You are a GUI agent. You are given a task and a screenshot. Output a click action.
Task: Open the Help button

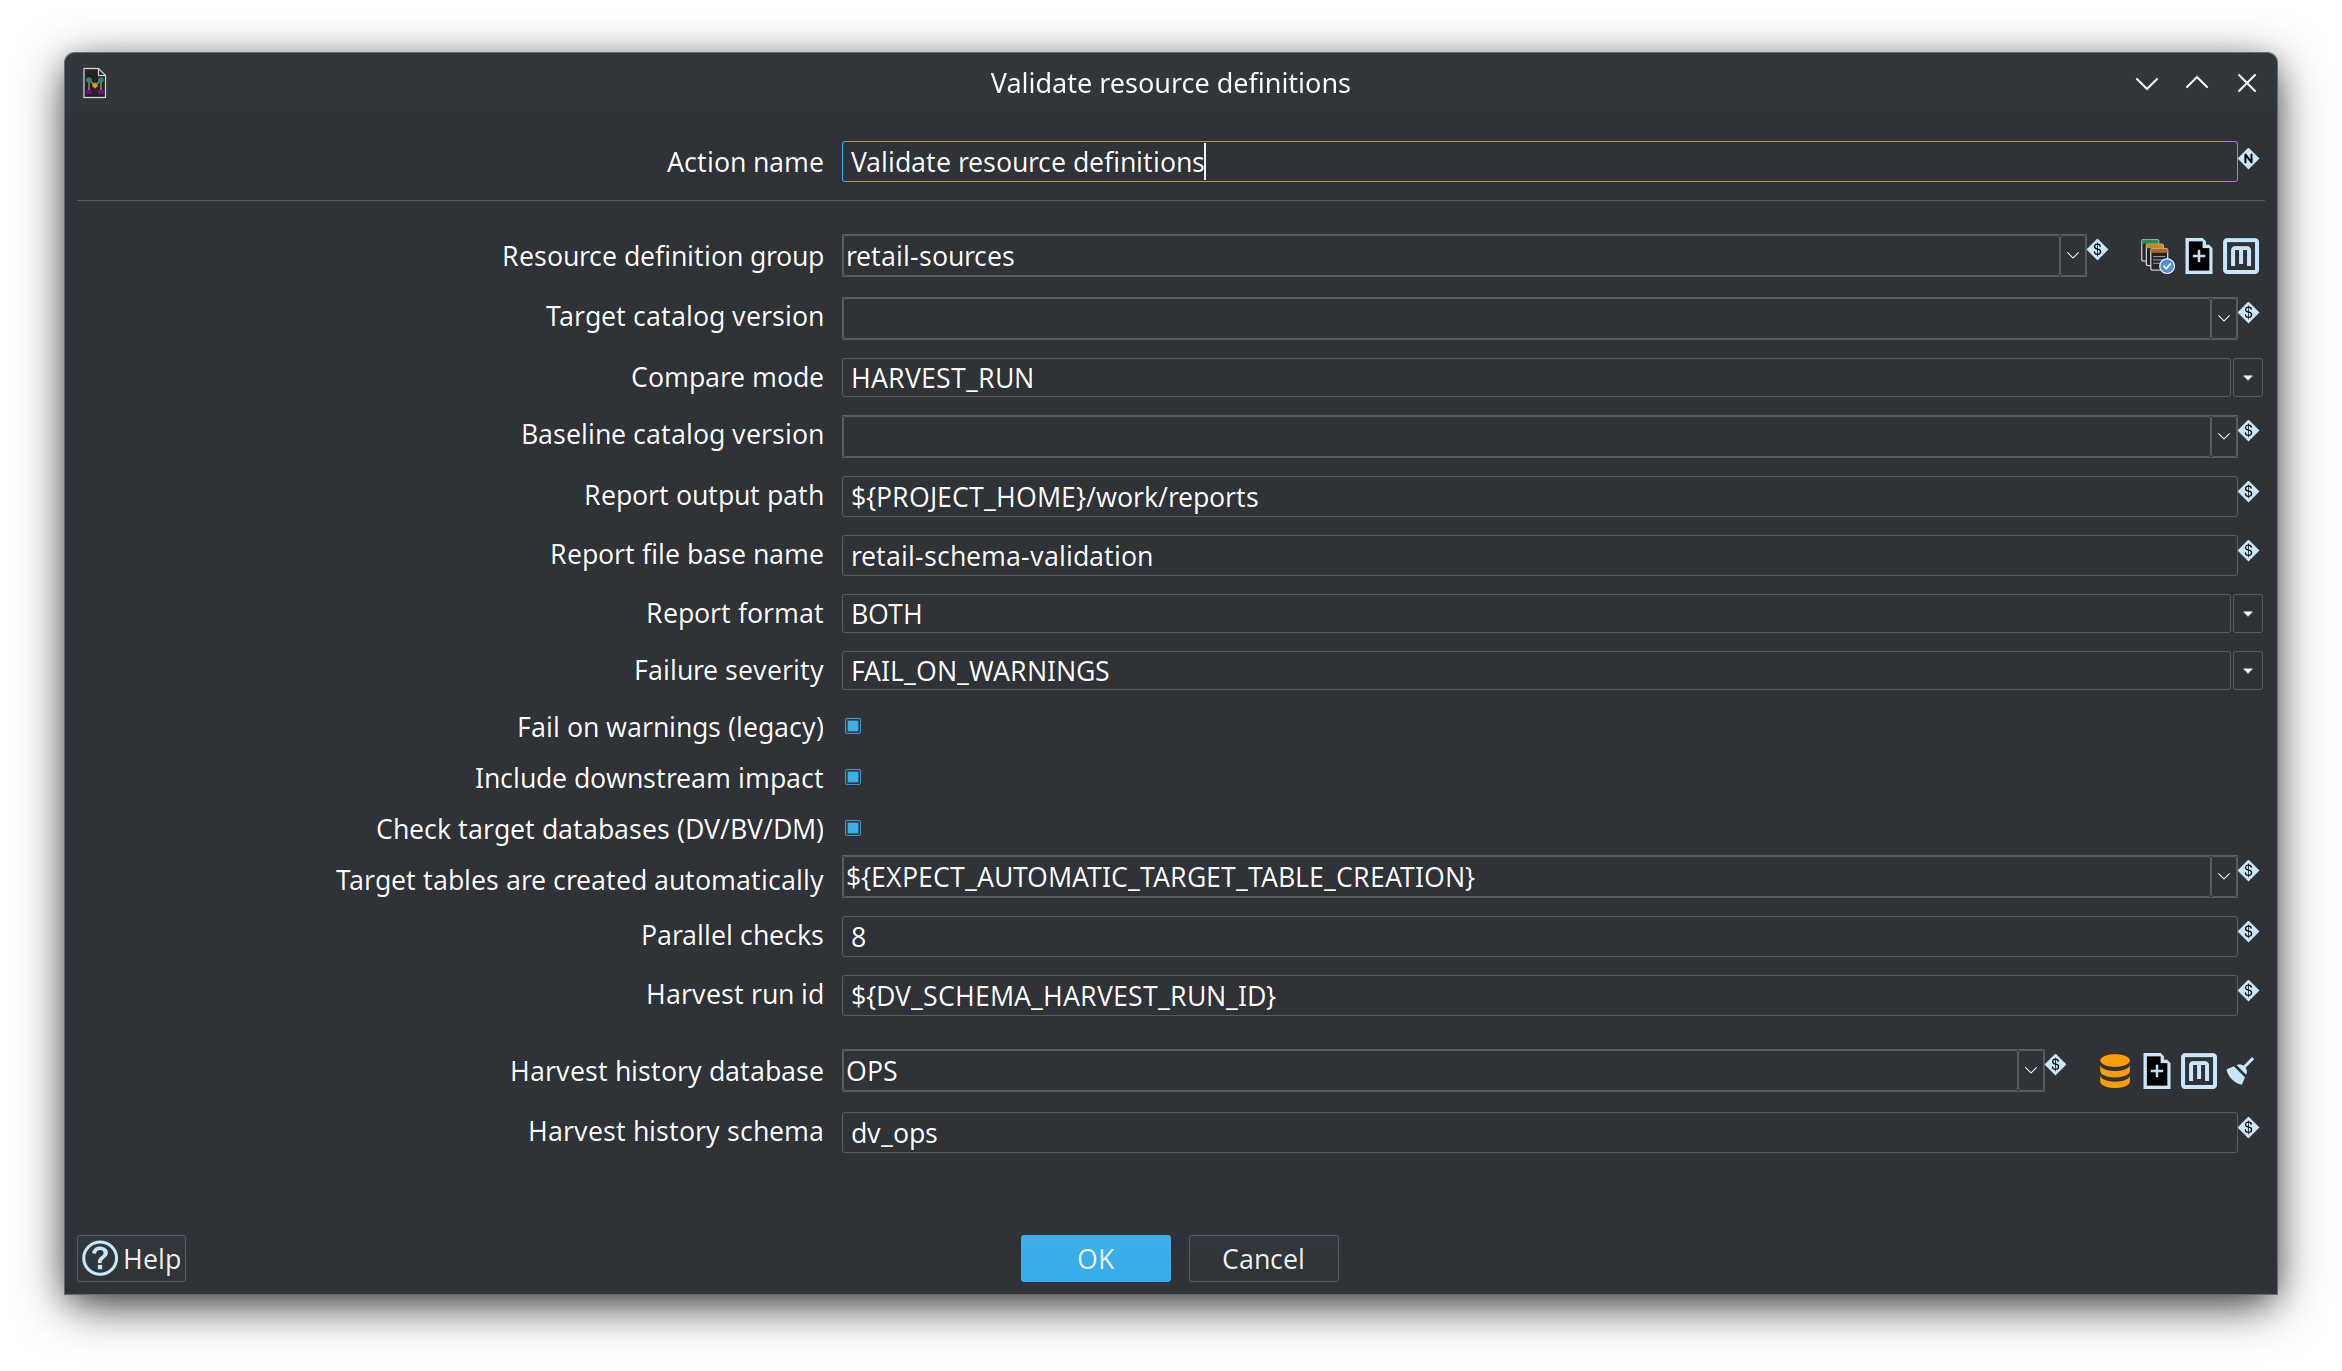132,1258
